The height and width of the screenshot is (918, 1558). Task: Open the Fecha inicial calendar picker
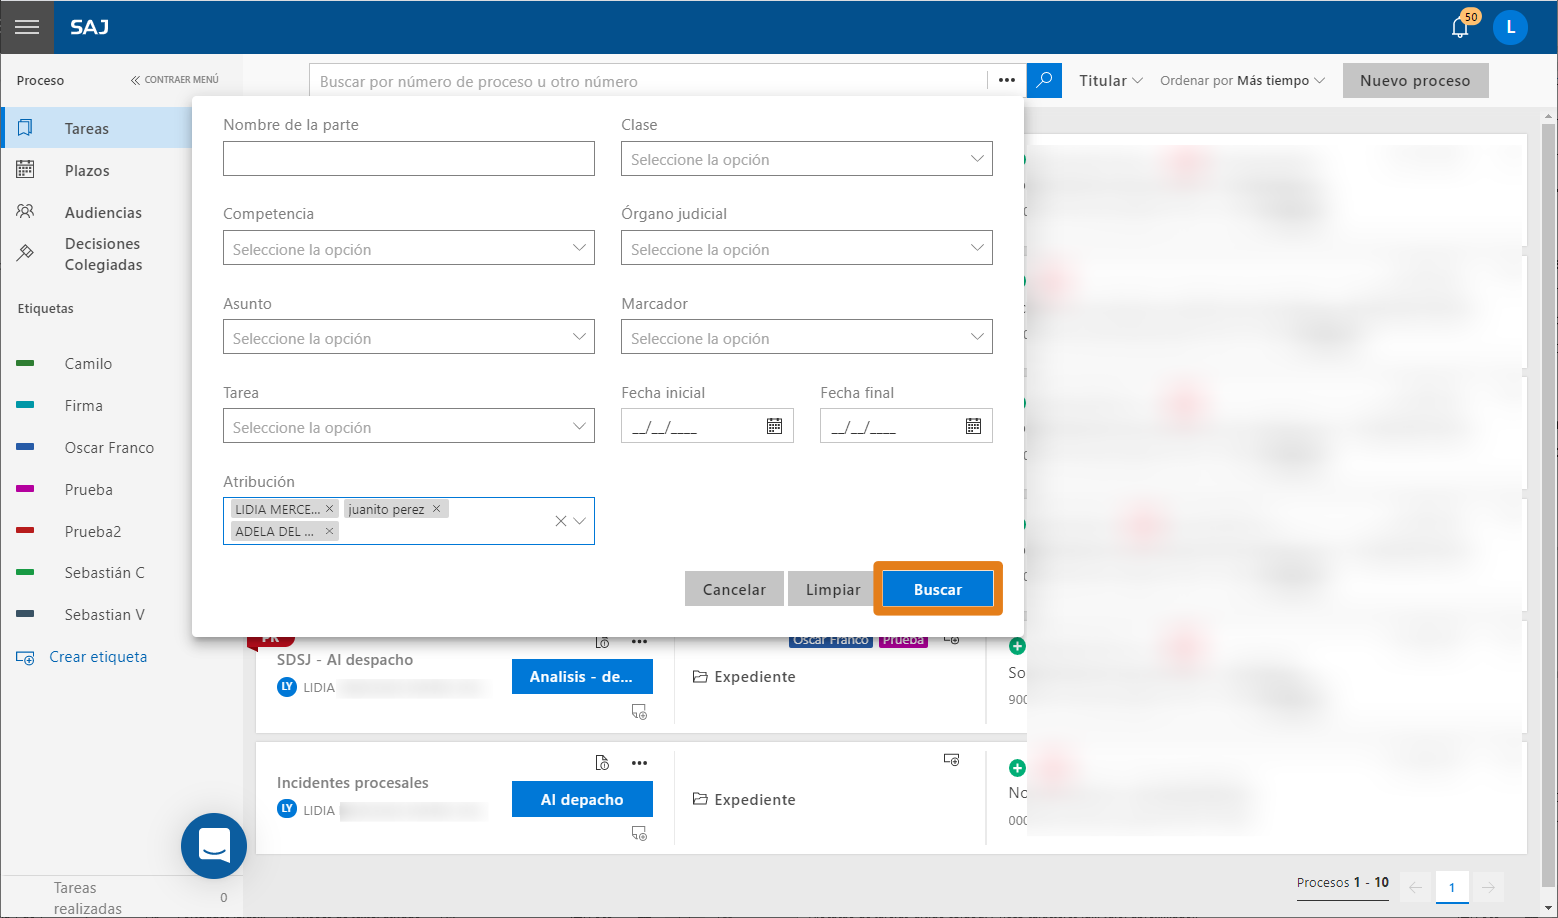click(x=774, y=426)
